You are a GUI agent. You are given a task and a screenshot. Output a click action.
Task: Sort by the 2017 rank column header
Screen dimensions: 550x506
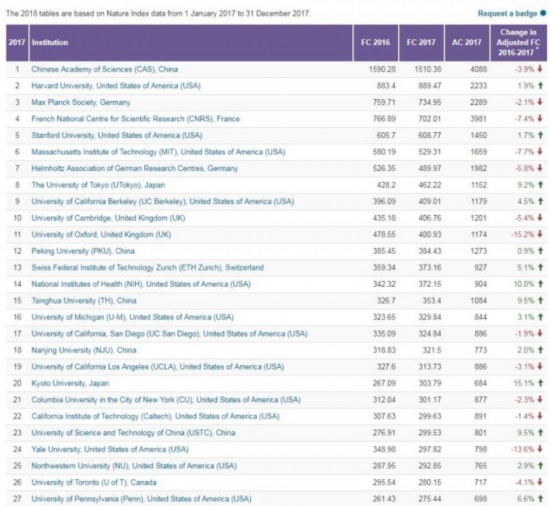[16, 42]
